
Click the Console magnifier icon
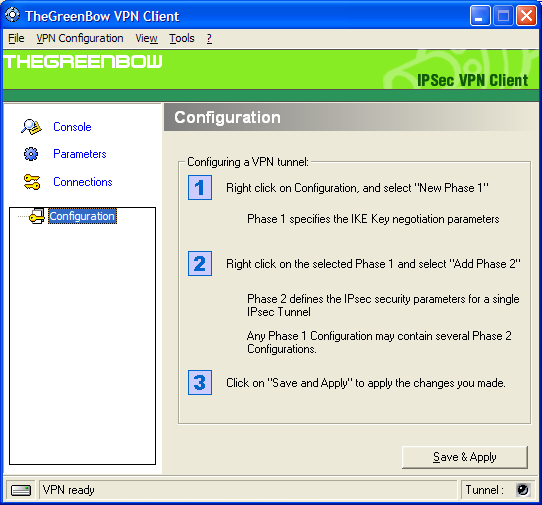click(x=31, y=127)
